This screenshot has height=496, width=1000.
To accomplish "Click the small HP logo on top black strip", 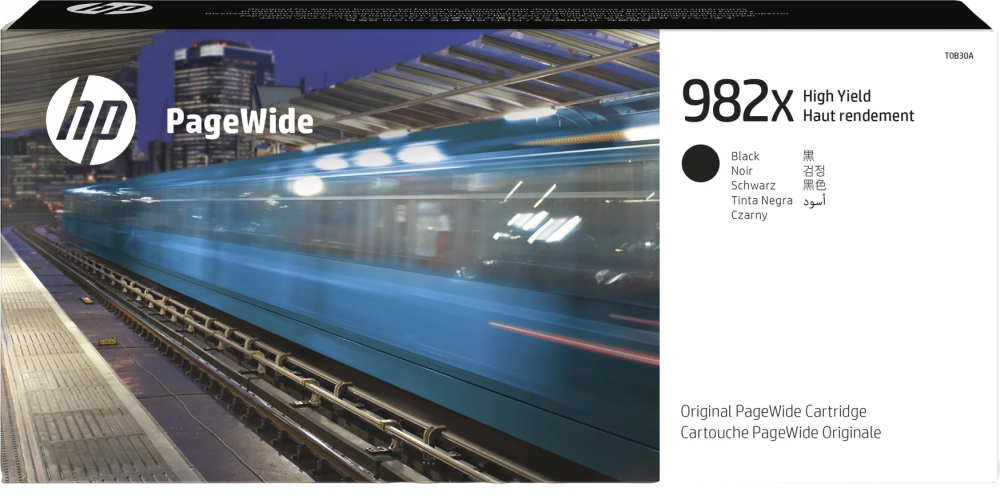I will click(110, 8).
